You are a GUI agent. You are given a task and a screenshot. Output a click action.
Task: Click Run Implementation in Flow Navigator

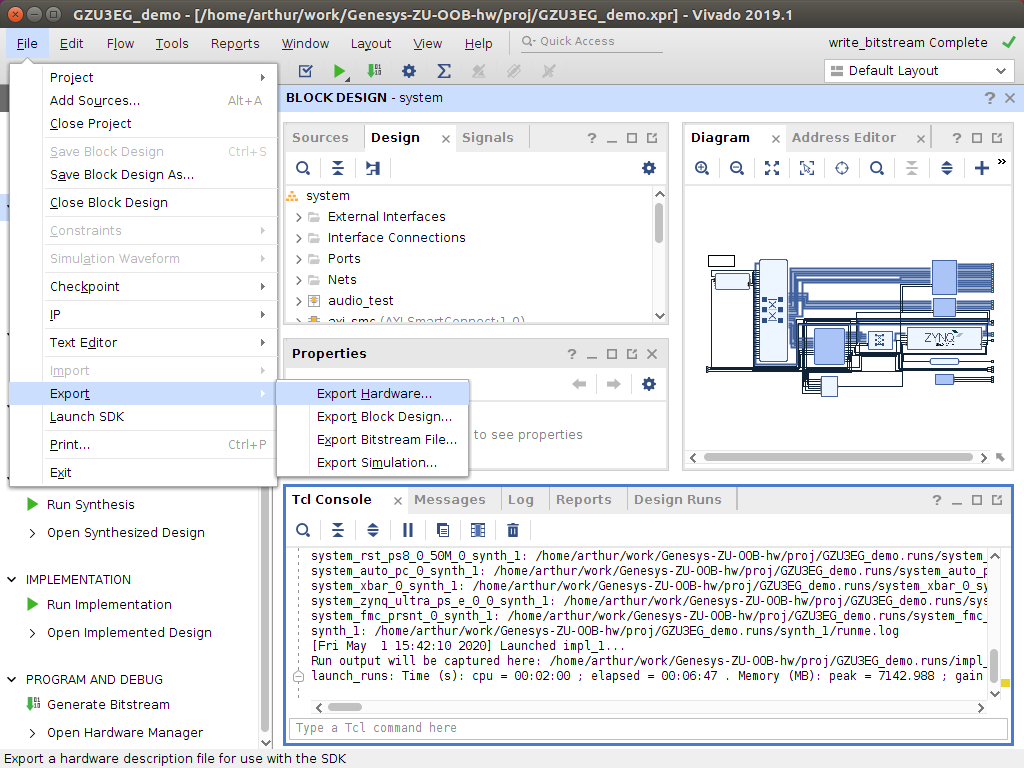[x=109, y=605]
